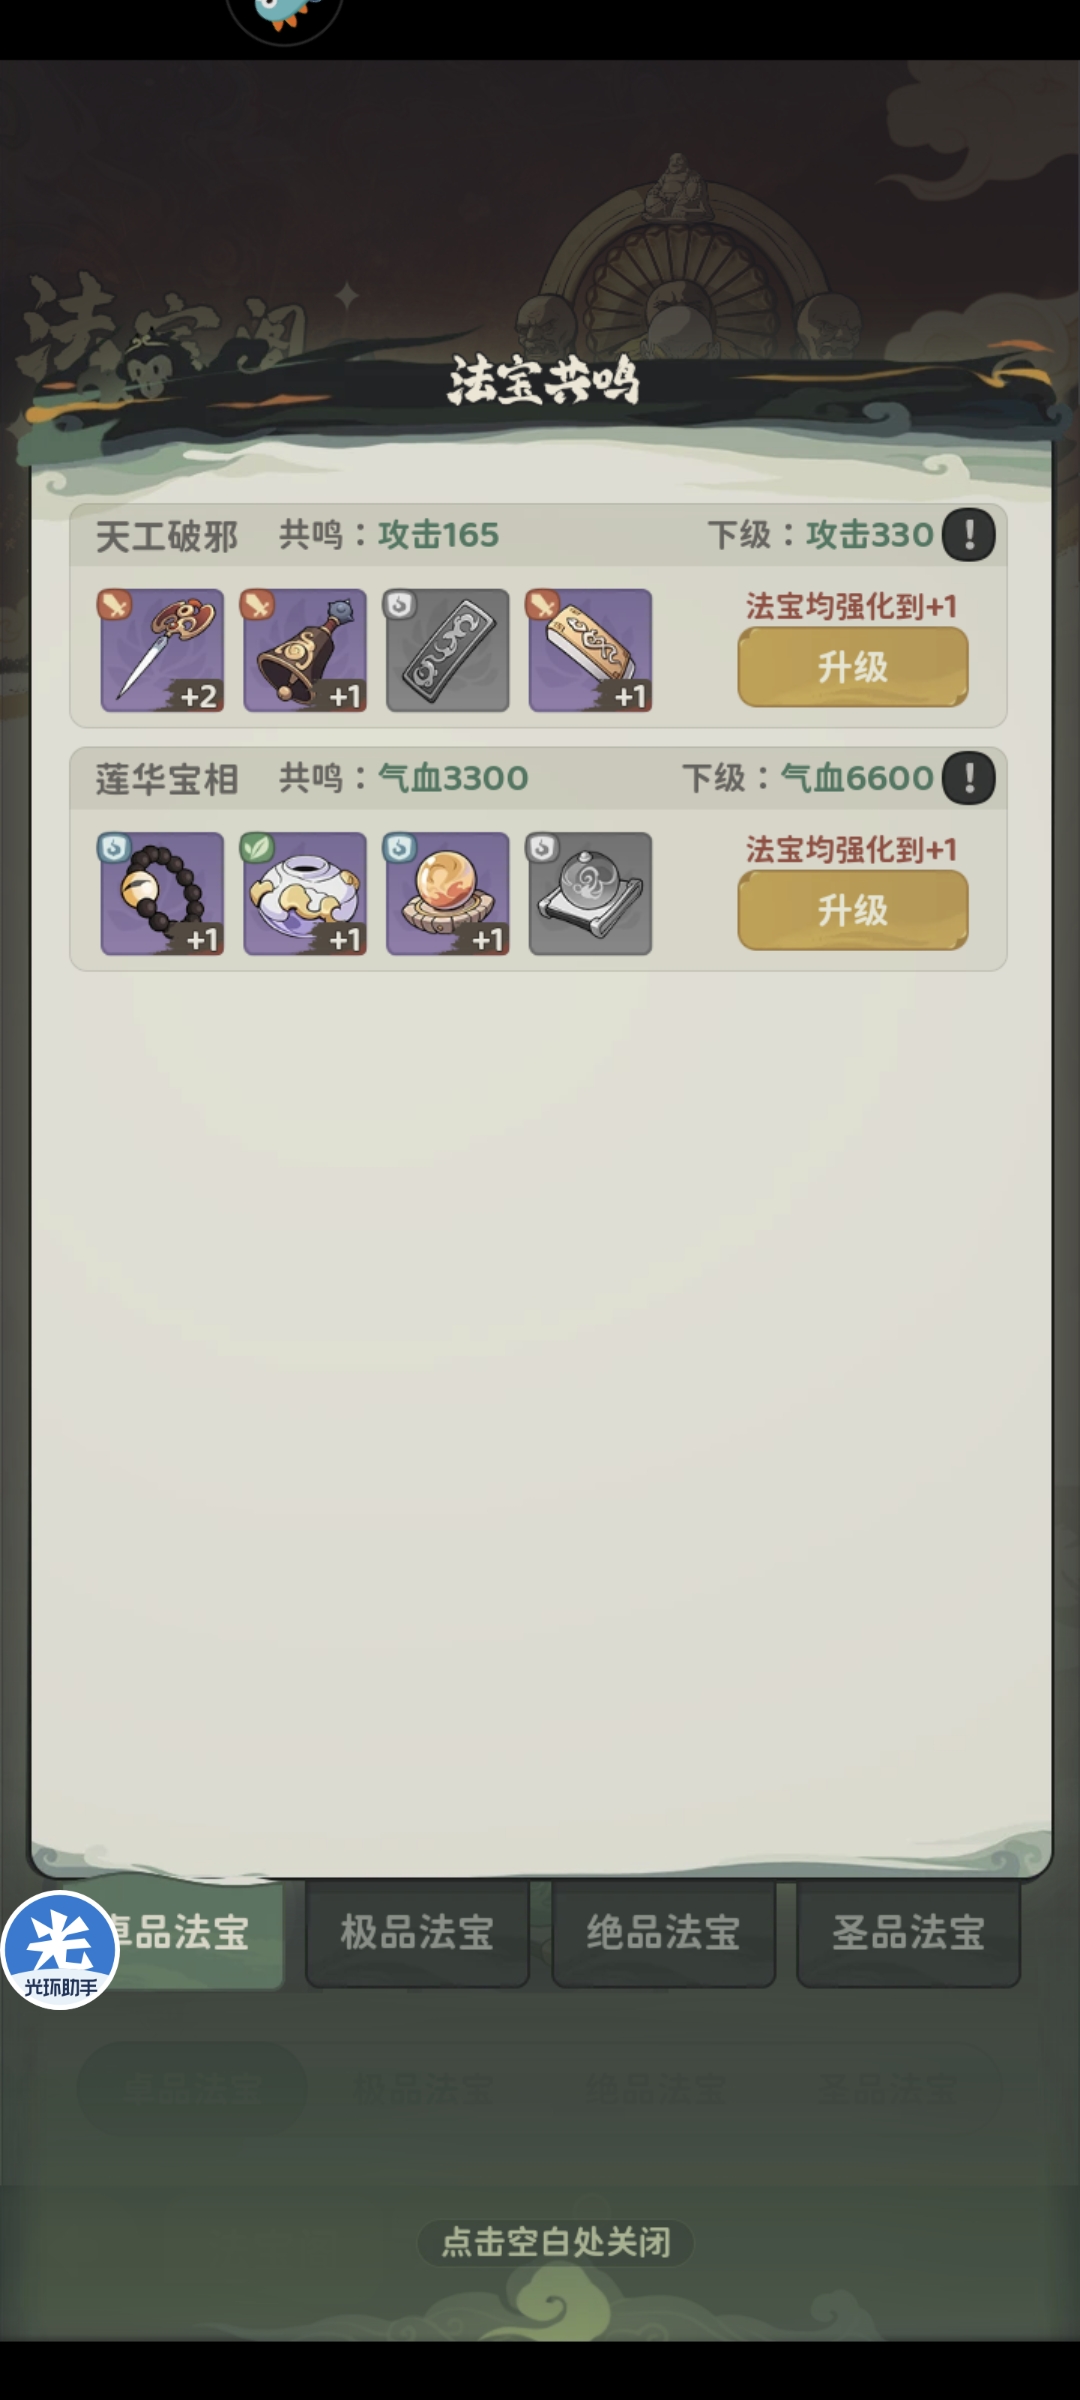The width and height of the screenshot is (1080, 2400).
Task: Open info icon beside 气血6600
Action: click(968, 778)
